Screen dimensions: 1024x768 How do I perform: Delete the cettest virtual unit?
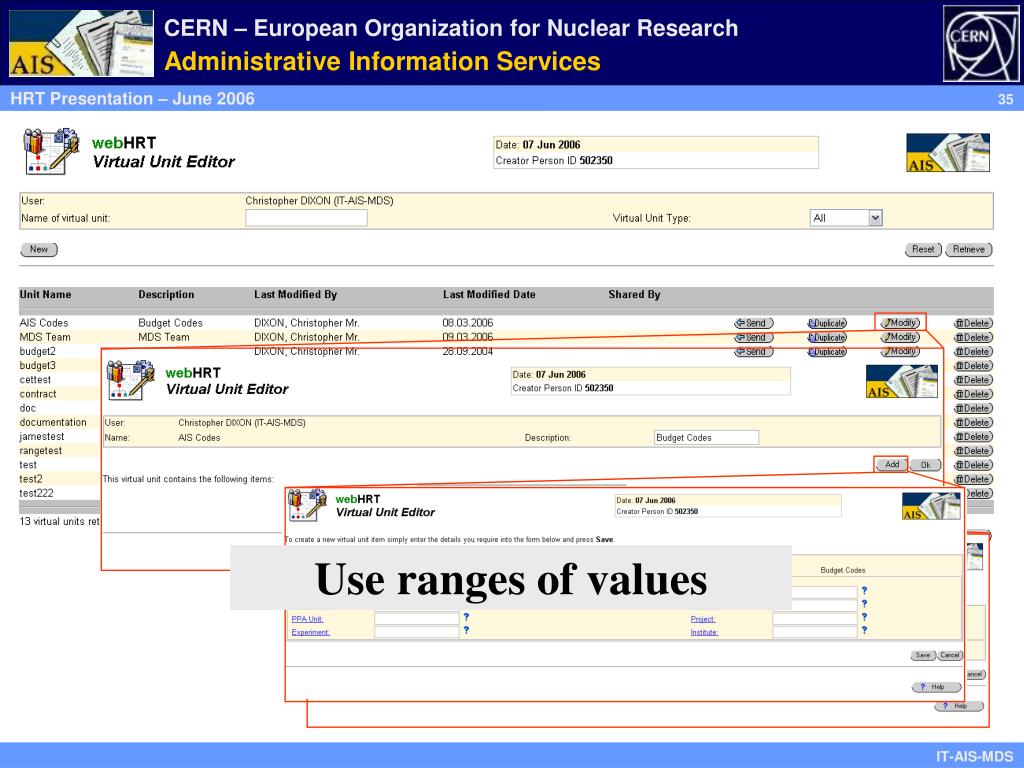(973, 380)
